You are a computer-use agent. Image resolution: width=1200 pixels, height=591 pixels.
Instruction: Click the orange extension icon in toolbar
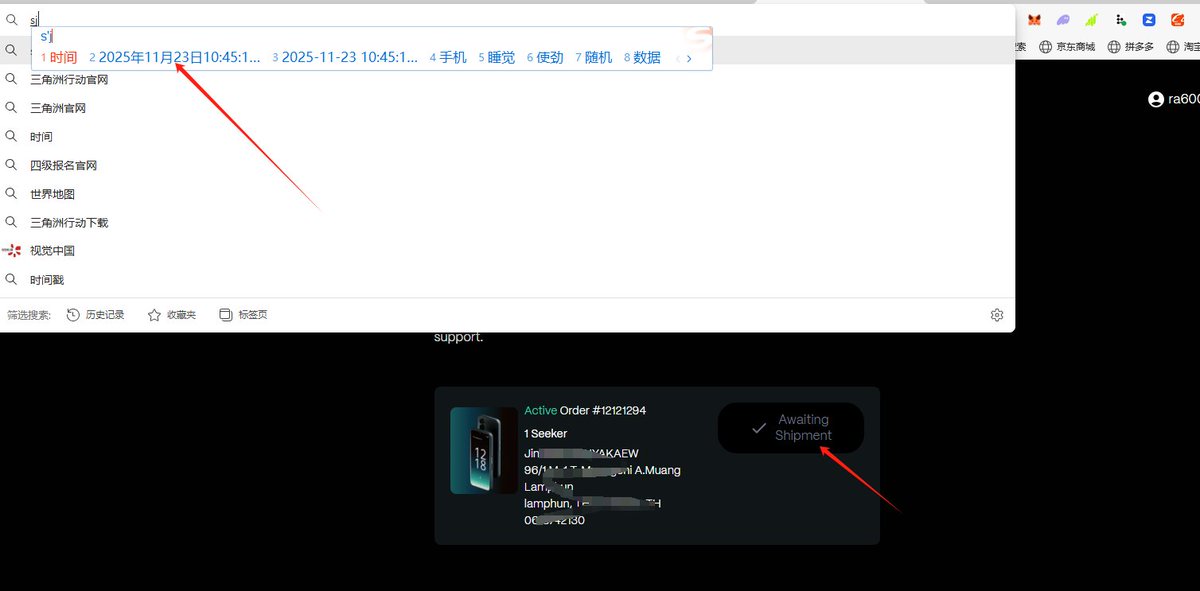pyautogui.click(x=1179, y=19)
